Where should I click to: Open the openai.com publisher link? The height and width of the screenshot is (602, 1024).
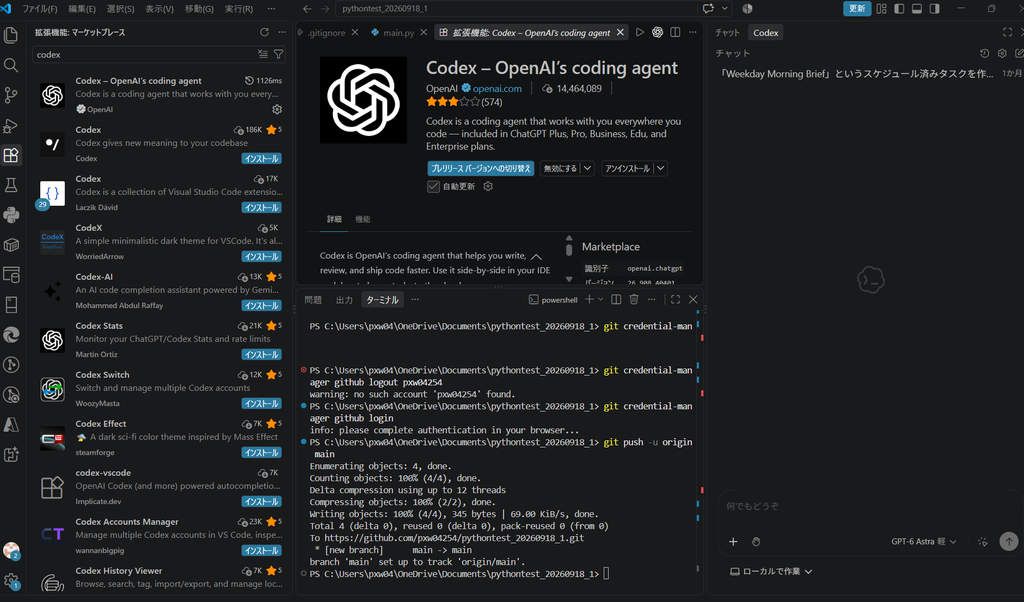tap(497, 88)
